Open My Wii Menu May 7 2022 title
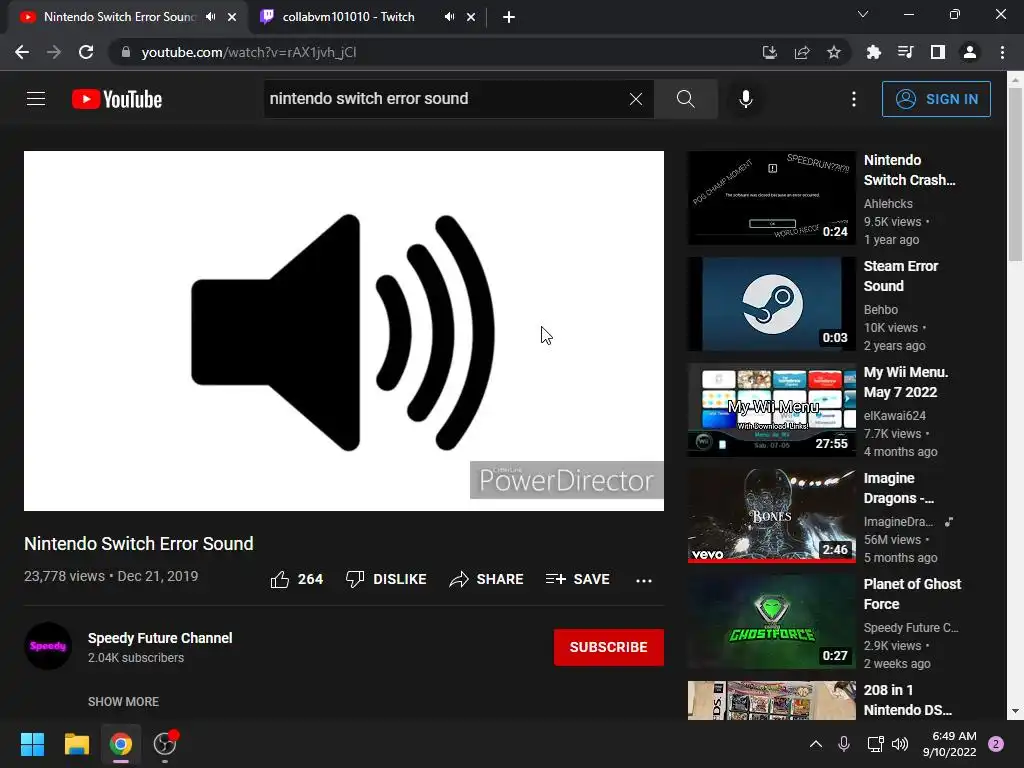Screen dimensions: 1024x768 (906, 382)
